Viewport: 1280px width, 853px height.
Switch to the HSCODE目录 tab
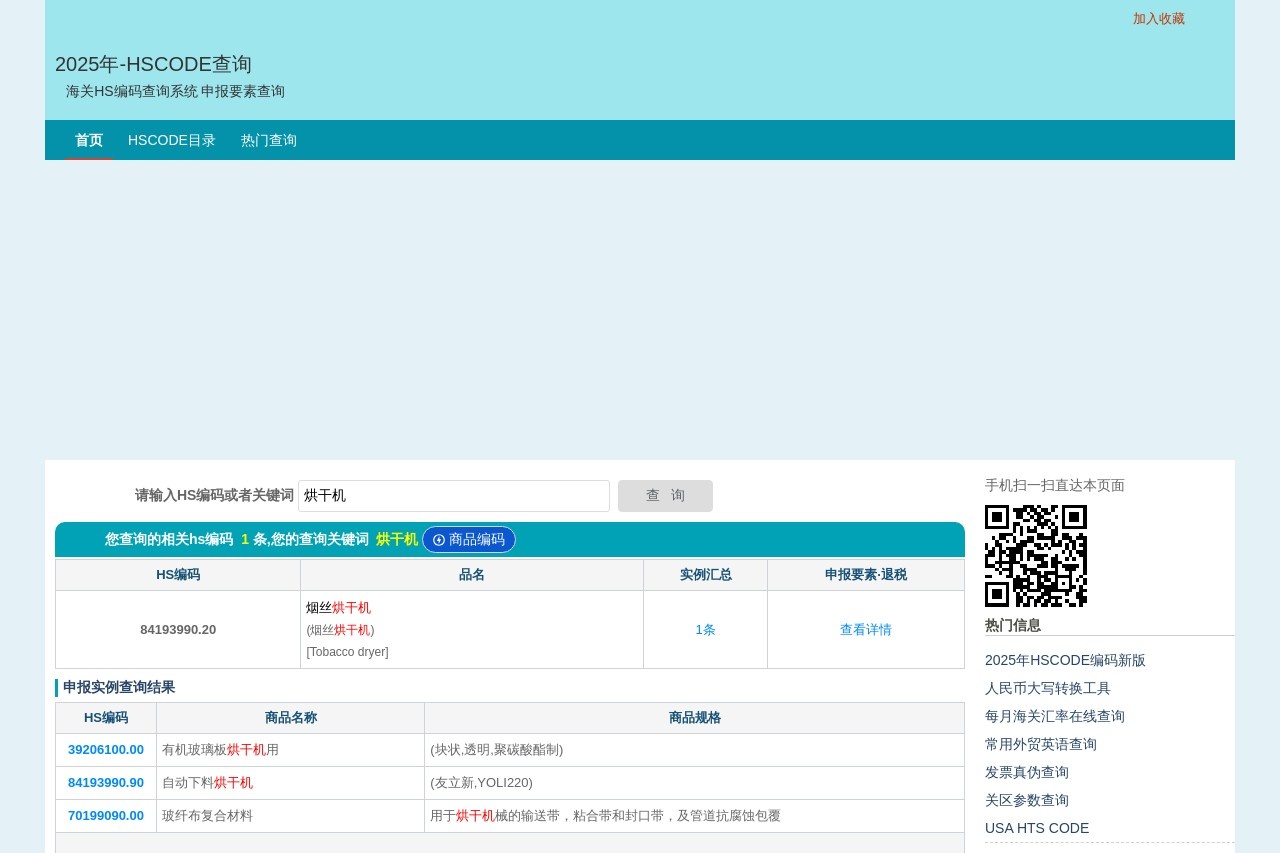click(171, 140)
